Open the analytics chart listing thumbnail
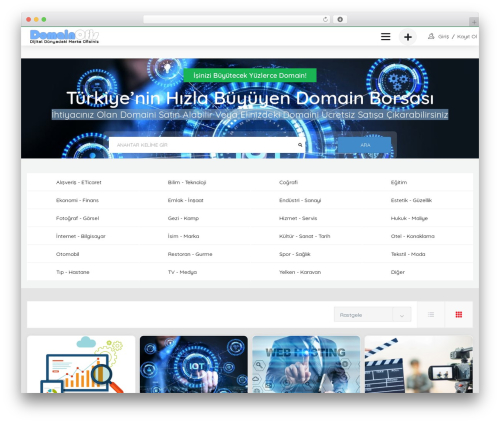The height and width of the screenshot is (423, 500). tap(81, 364)
